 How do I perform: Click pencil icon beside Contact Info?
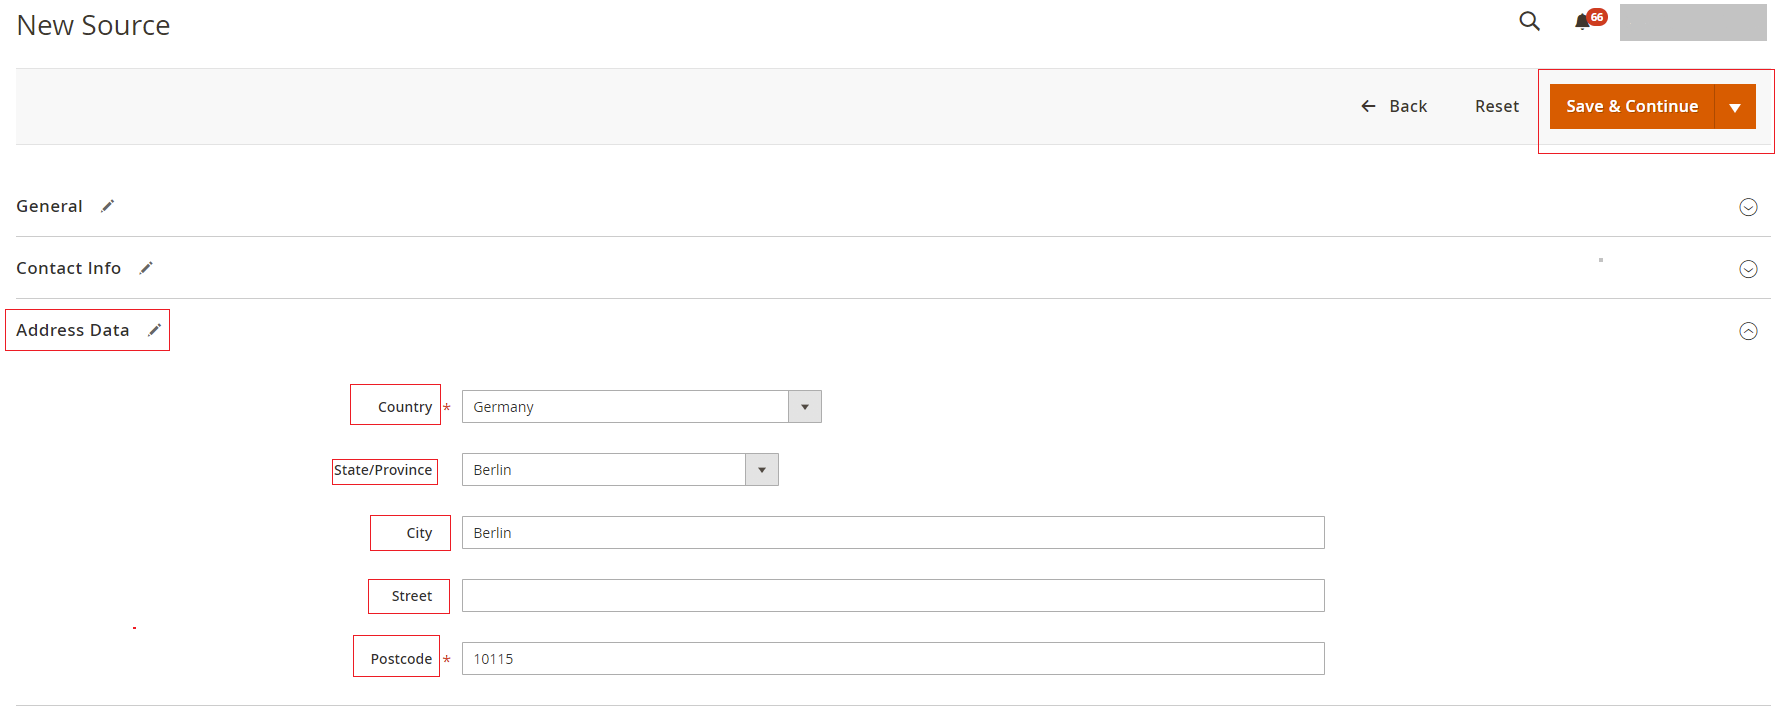146,268
